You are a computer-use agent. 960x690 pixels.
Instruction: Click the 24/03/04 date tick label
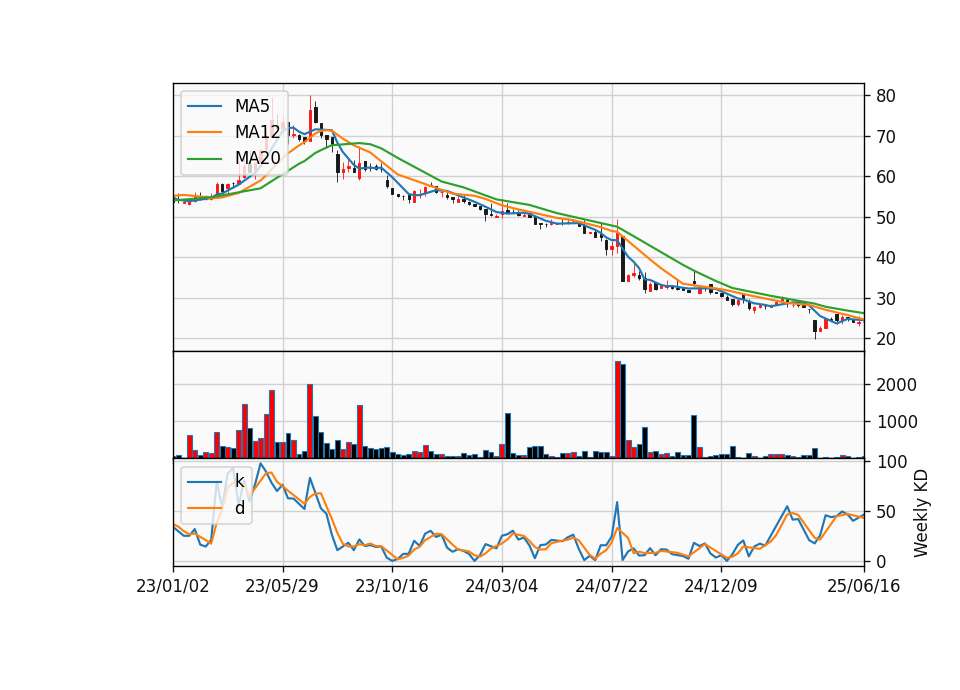[501, 586]
